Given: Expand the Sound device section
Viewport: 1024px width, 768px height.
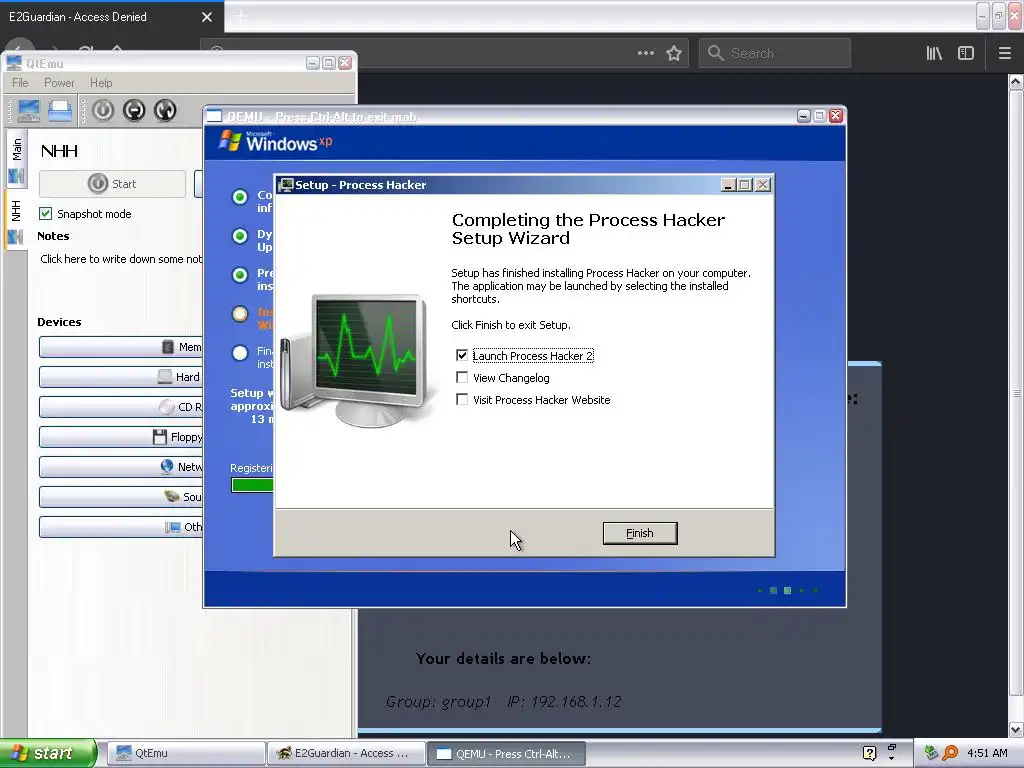Looking at the screenshot, I should point(121,497).
